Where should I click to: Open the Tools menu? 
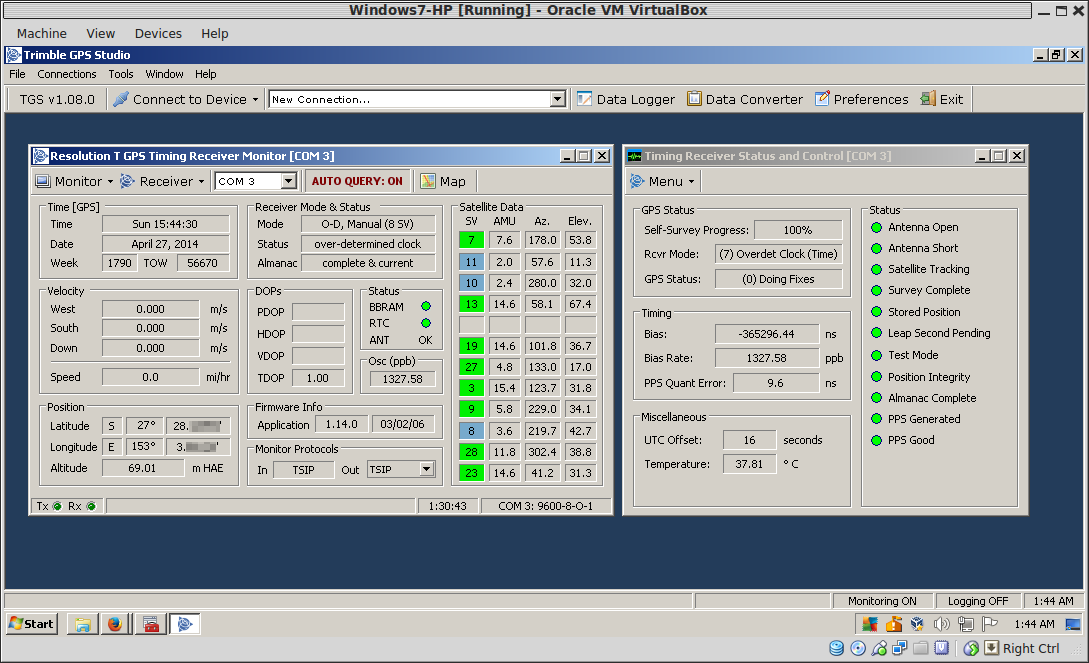(x=121, y=74)
